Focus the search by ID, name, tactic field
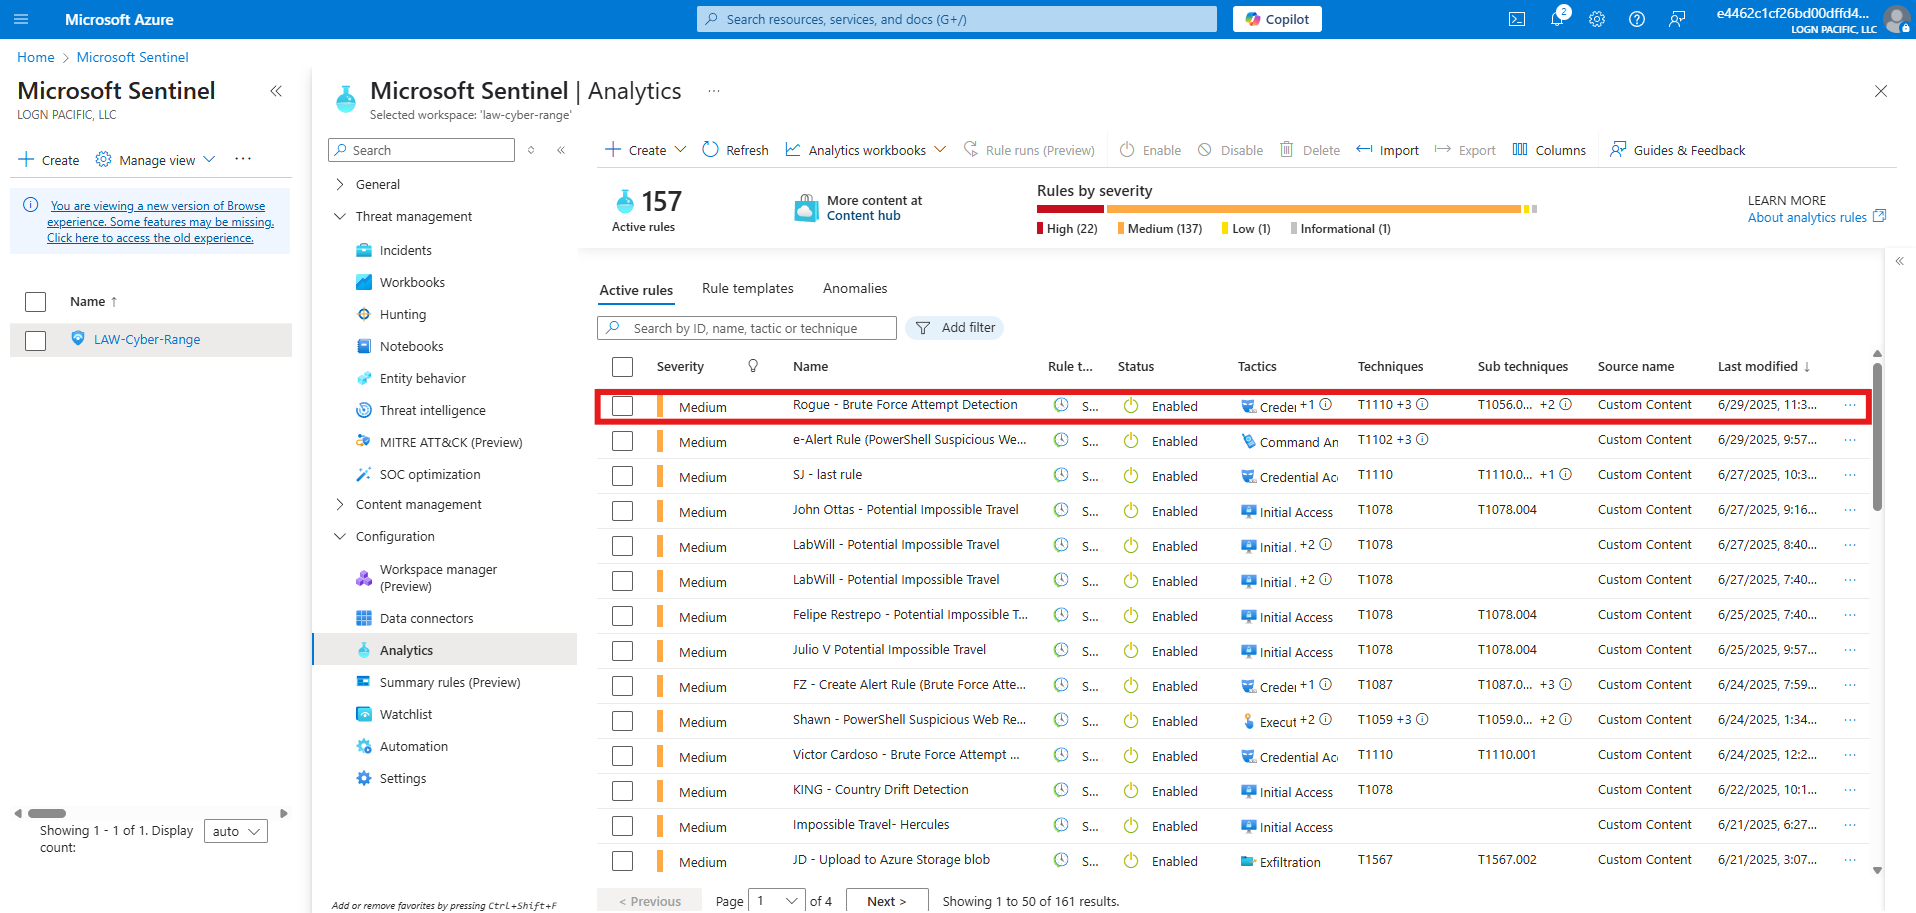This screenshot has height=913, width=1916. (x=747, y=328)
